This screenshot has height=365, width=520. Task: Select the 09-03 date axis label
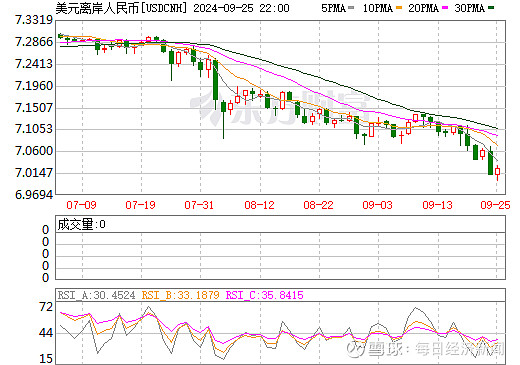(377, 205)
